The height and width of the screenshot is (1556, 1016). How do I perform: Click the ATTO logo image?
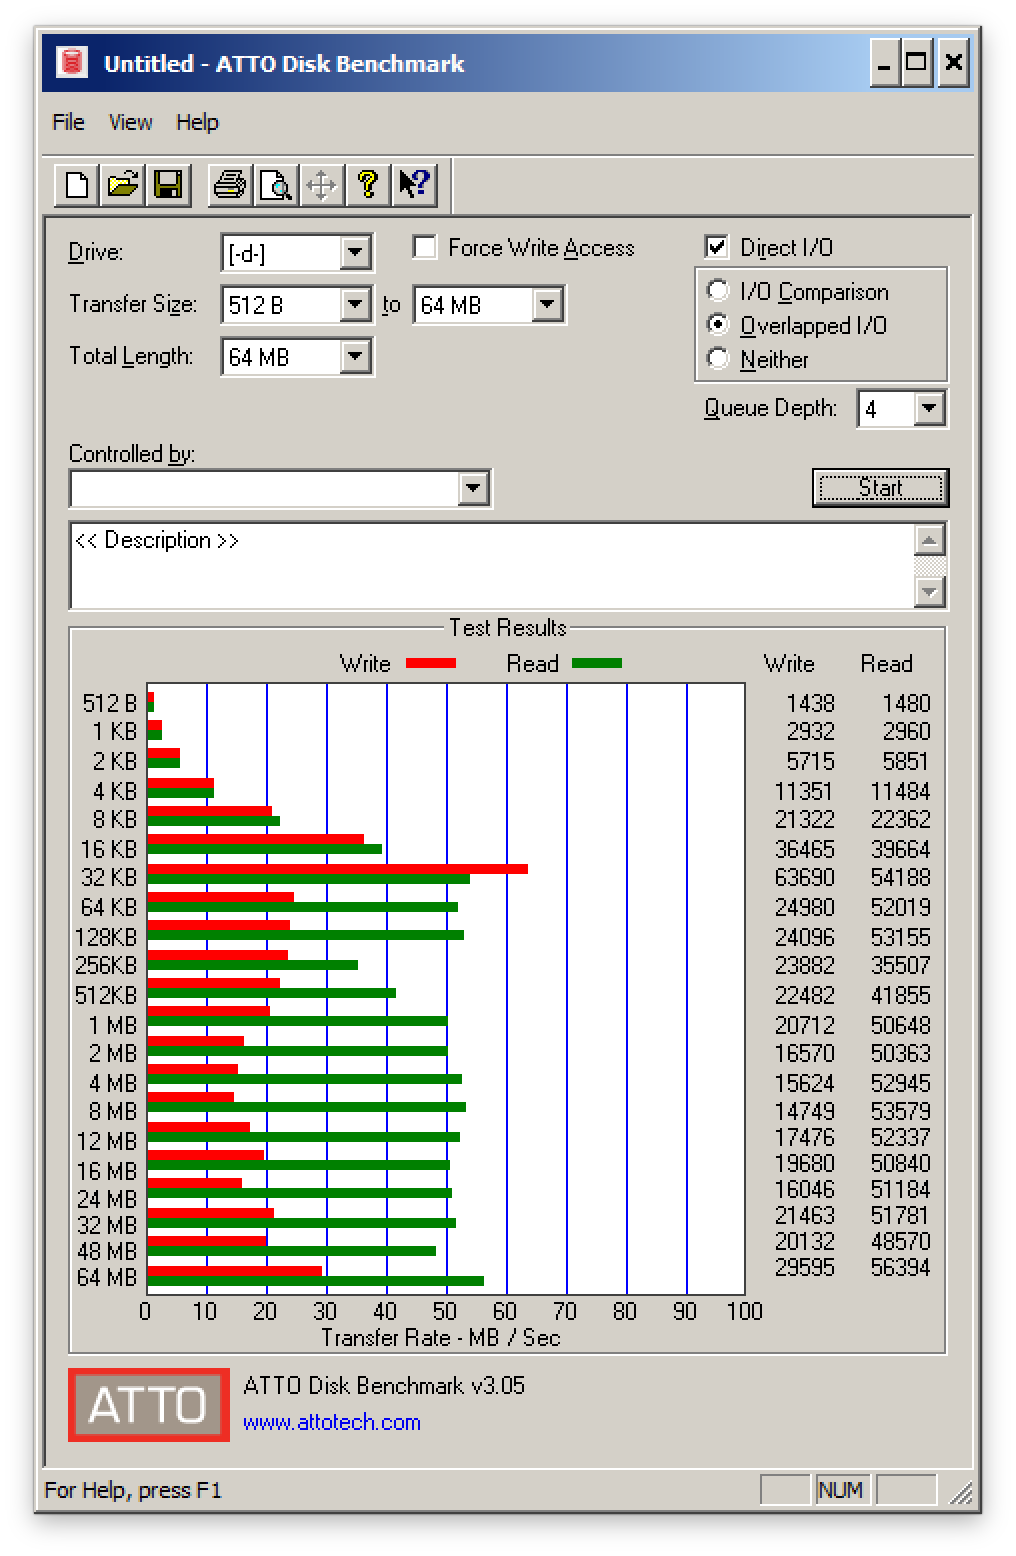pyautogui.click(x=149, y=1405)
